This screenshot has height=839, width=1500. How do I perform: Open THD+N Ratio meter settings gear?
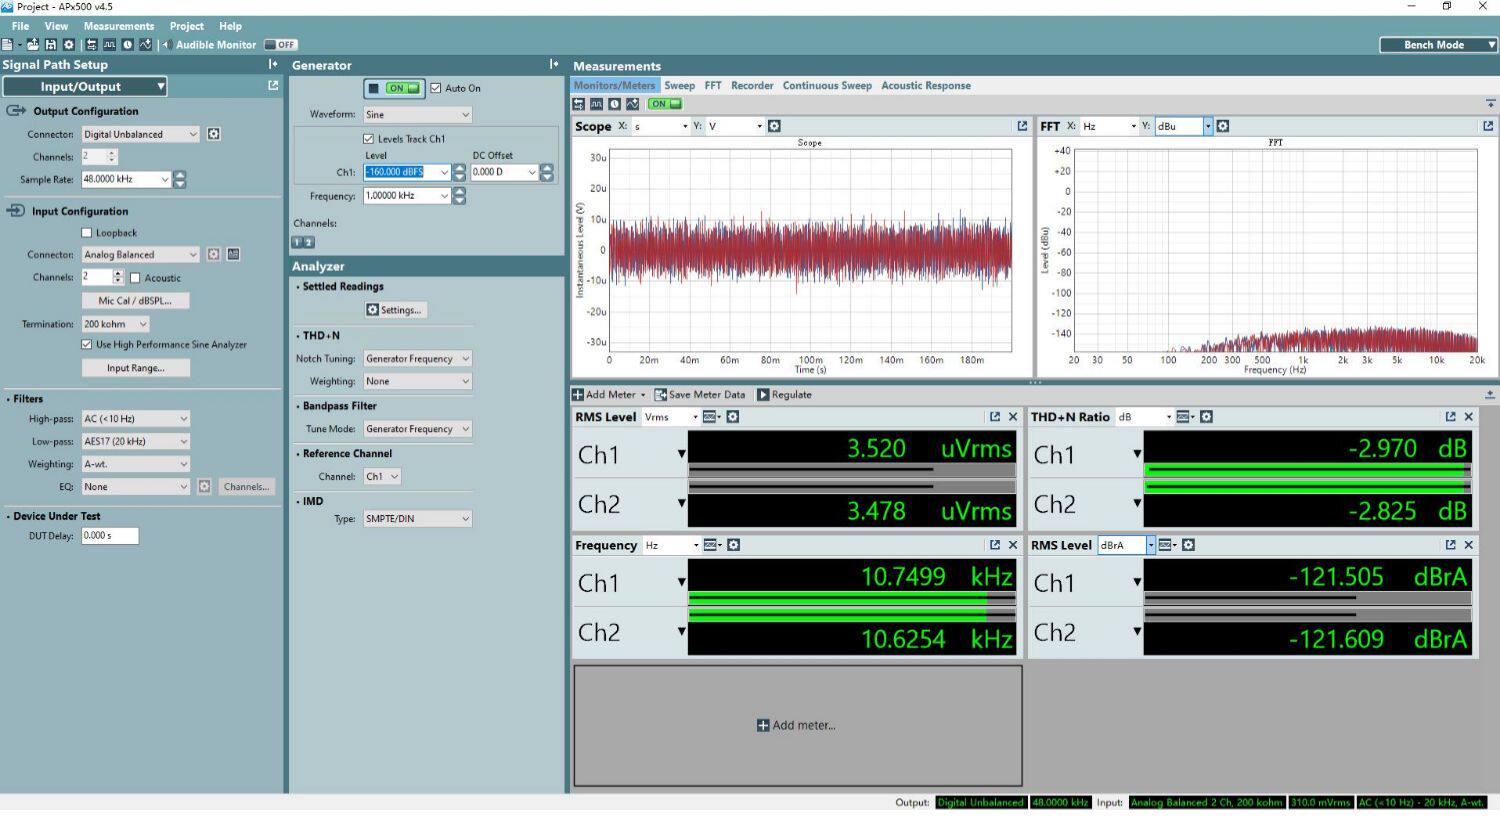click(1206, 417)
